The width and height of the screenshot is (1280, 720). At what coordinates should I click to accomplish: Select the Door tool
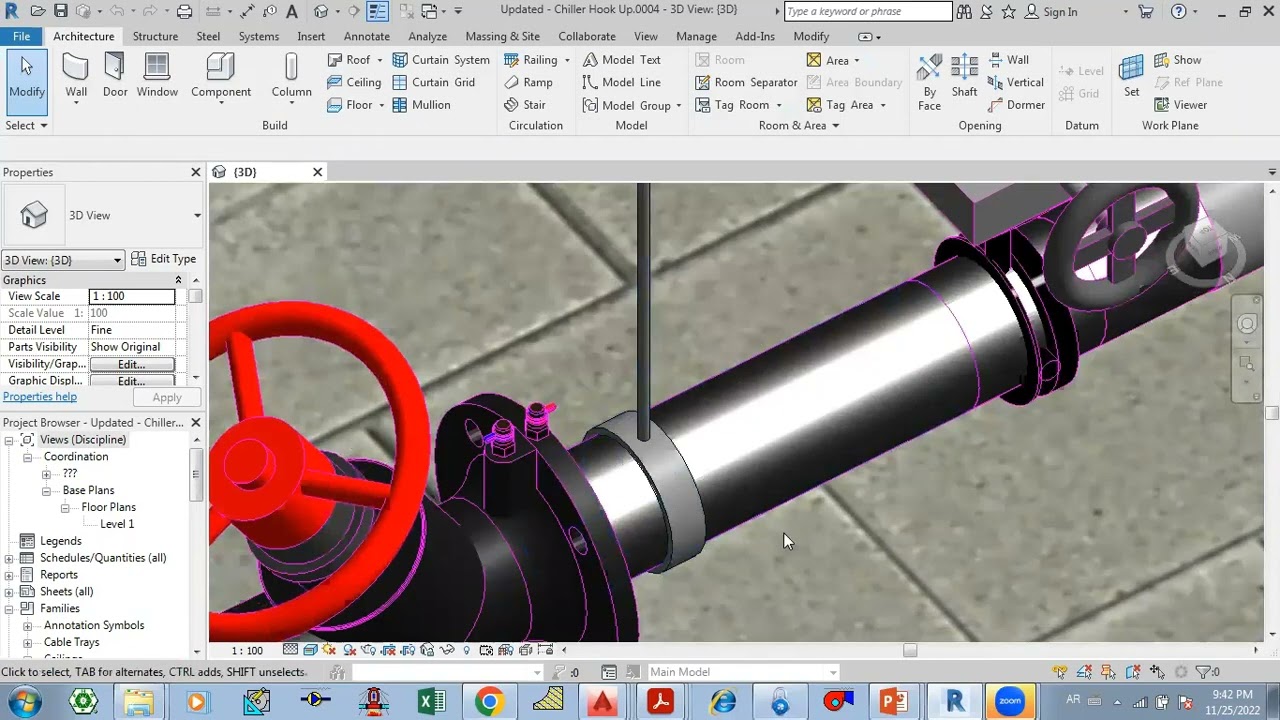click(x=115, y=77)
